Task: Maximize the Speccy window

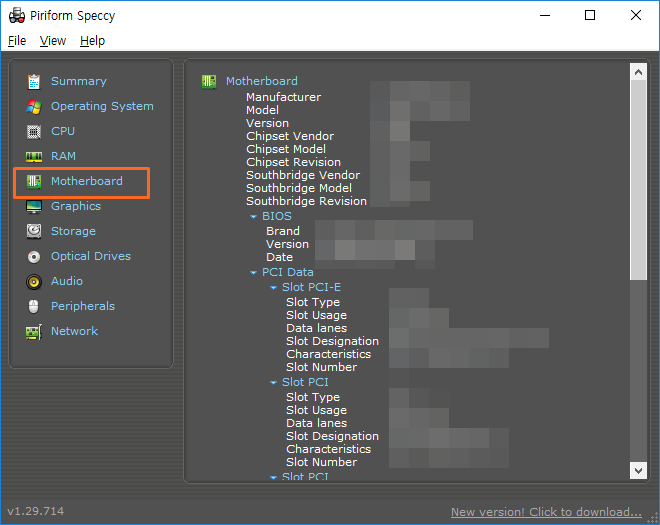Action: (590, 16)
